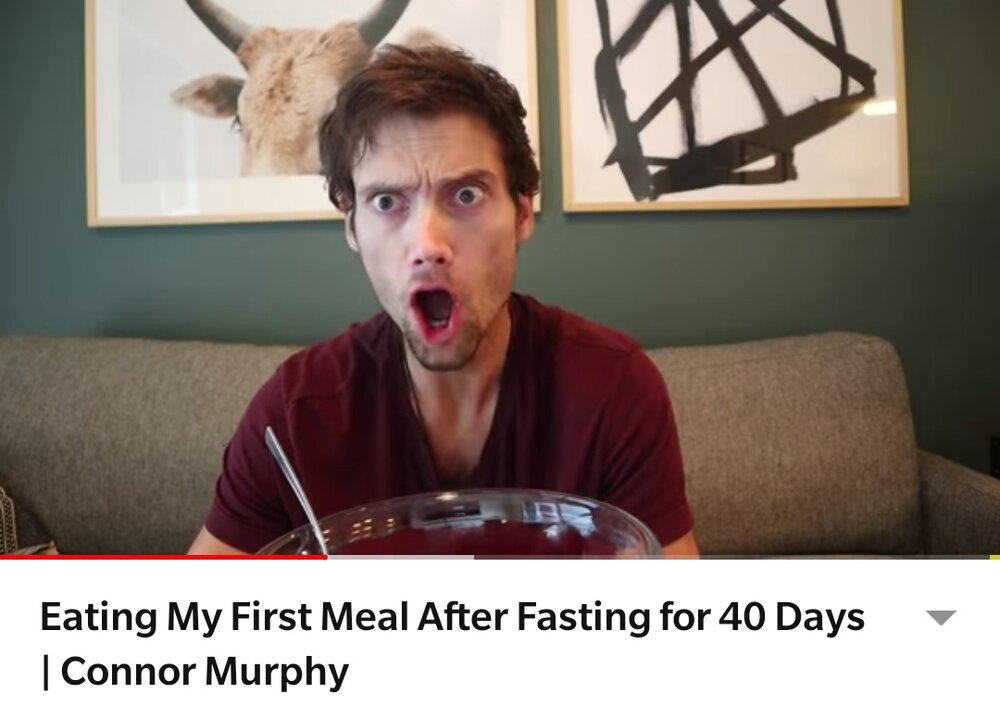This screenshot has height=706, width=1000.
Task: Tap the man's face in the video to show controls
Action: (435, 249)
